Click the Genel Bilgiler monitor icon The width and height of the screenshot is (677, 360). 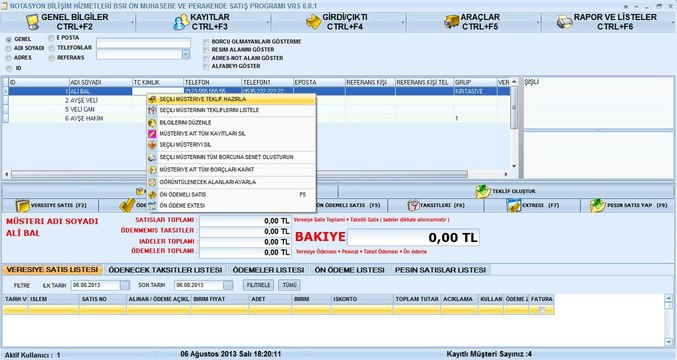point(32,22)
